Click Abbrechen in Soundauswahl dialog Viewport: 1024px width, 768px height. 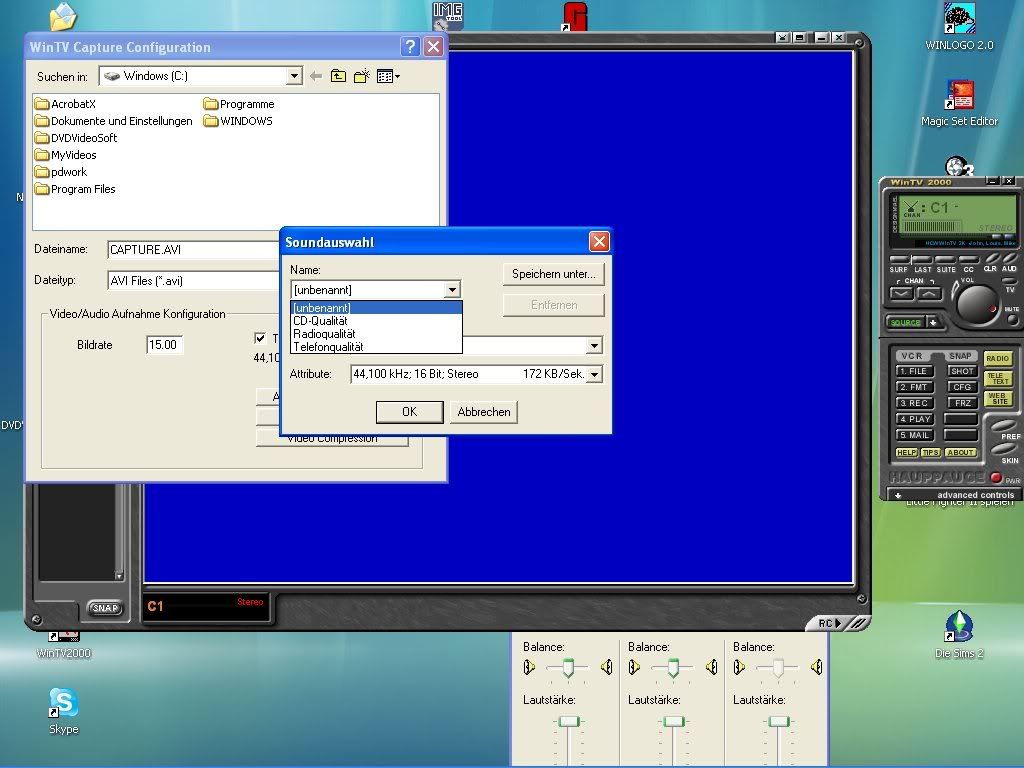484,412
